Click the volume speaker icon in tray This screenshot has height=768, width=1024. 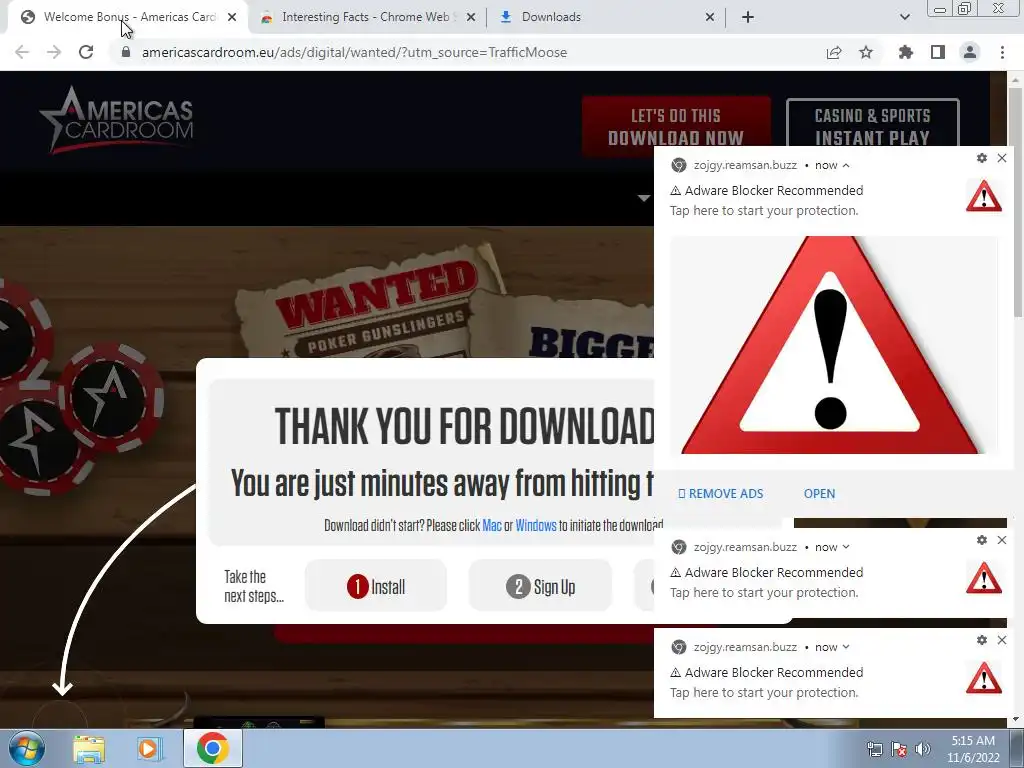point(923,749)
